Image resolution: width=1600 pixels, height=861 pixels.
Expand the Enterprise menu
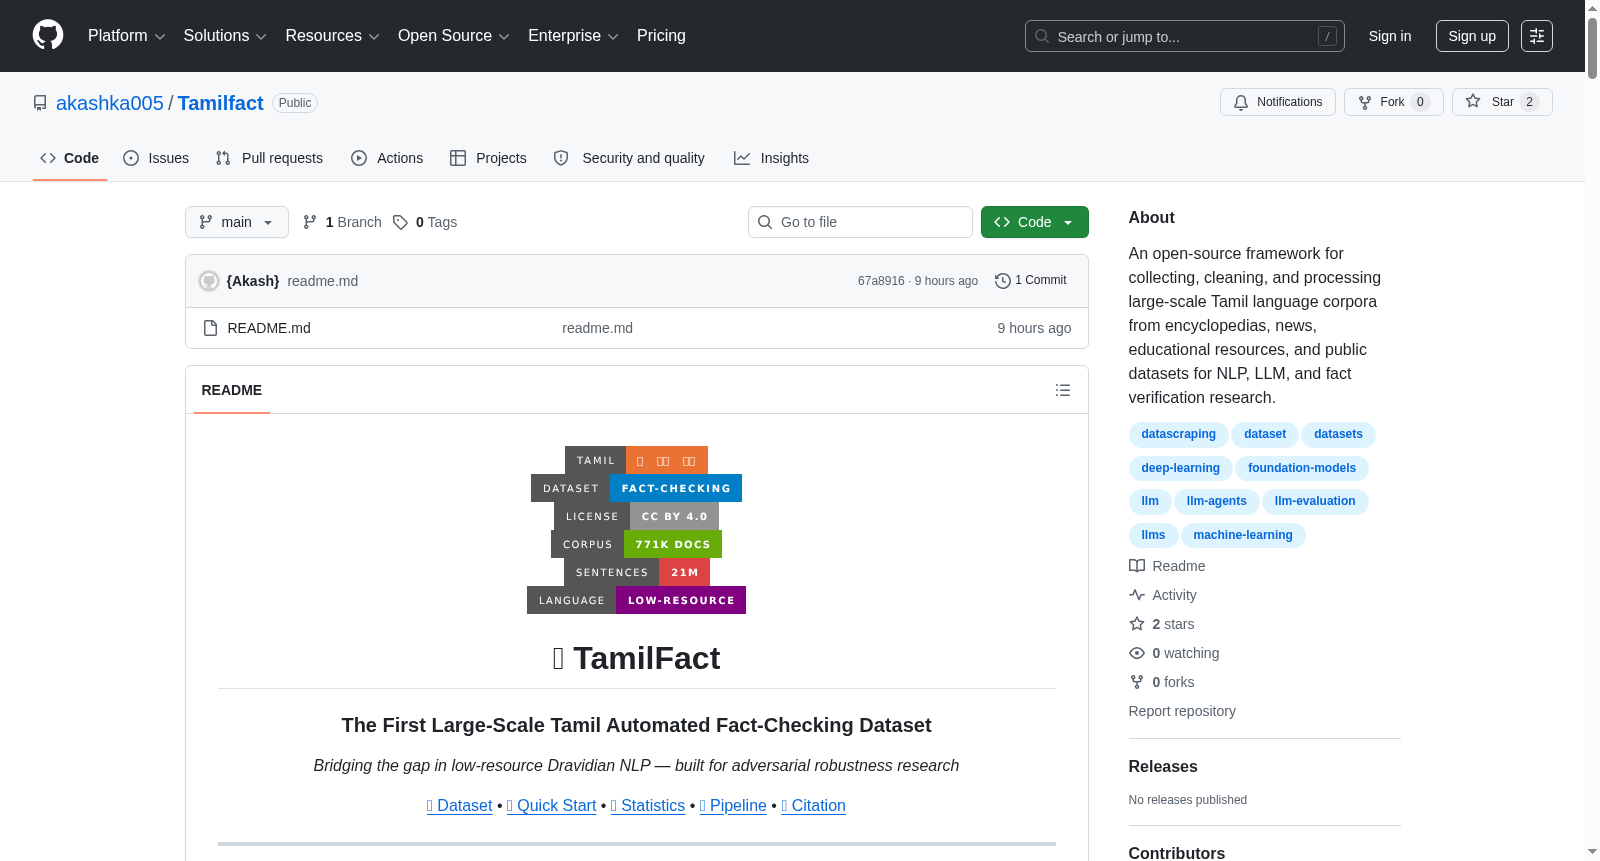pos(573,36)
